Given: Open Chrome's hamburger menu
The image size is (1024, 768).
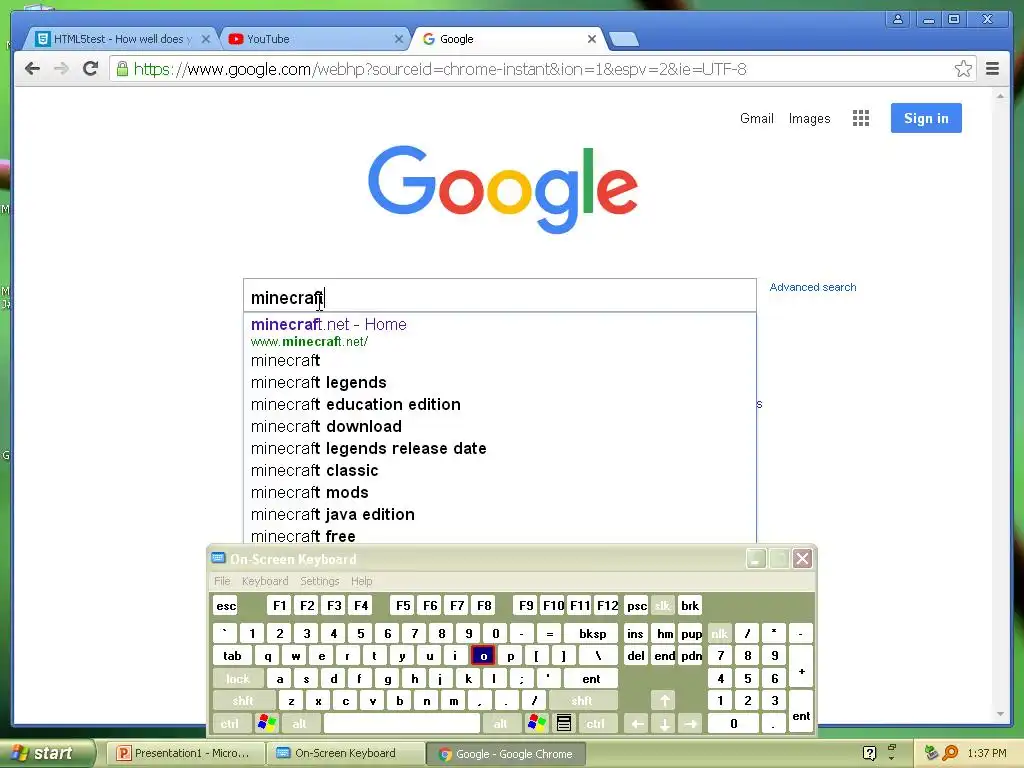Looking at the screenshot, I should (x=992, y=69).
